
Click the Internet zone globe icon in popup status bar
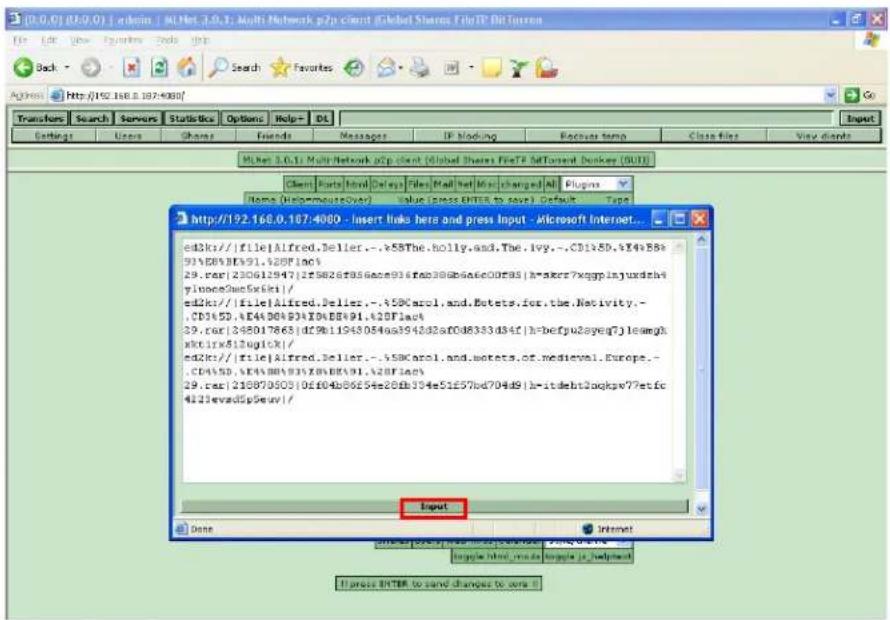point(588,529)
